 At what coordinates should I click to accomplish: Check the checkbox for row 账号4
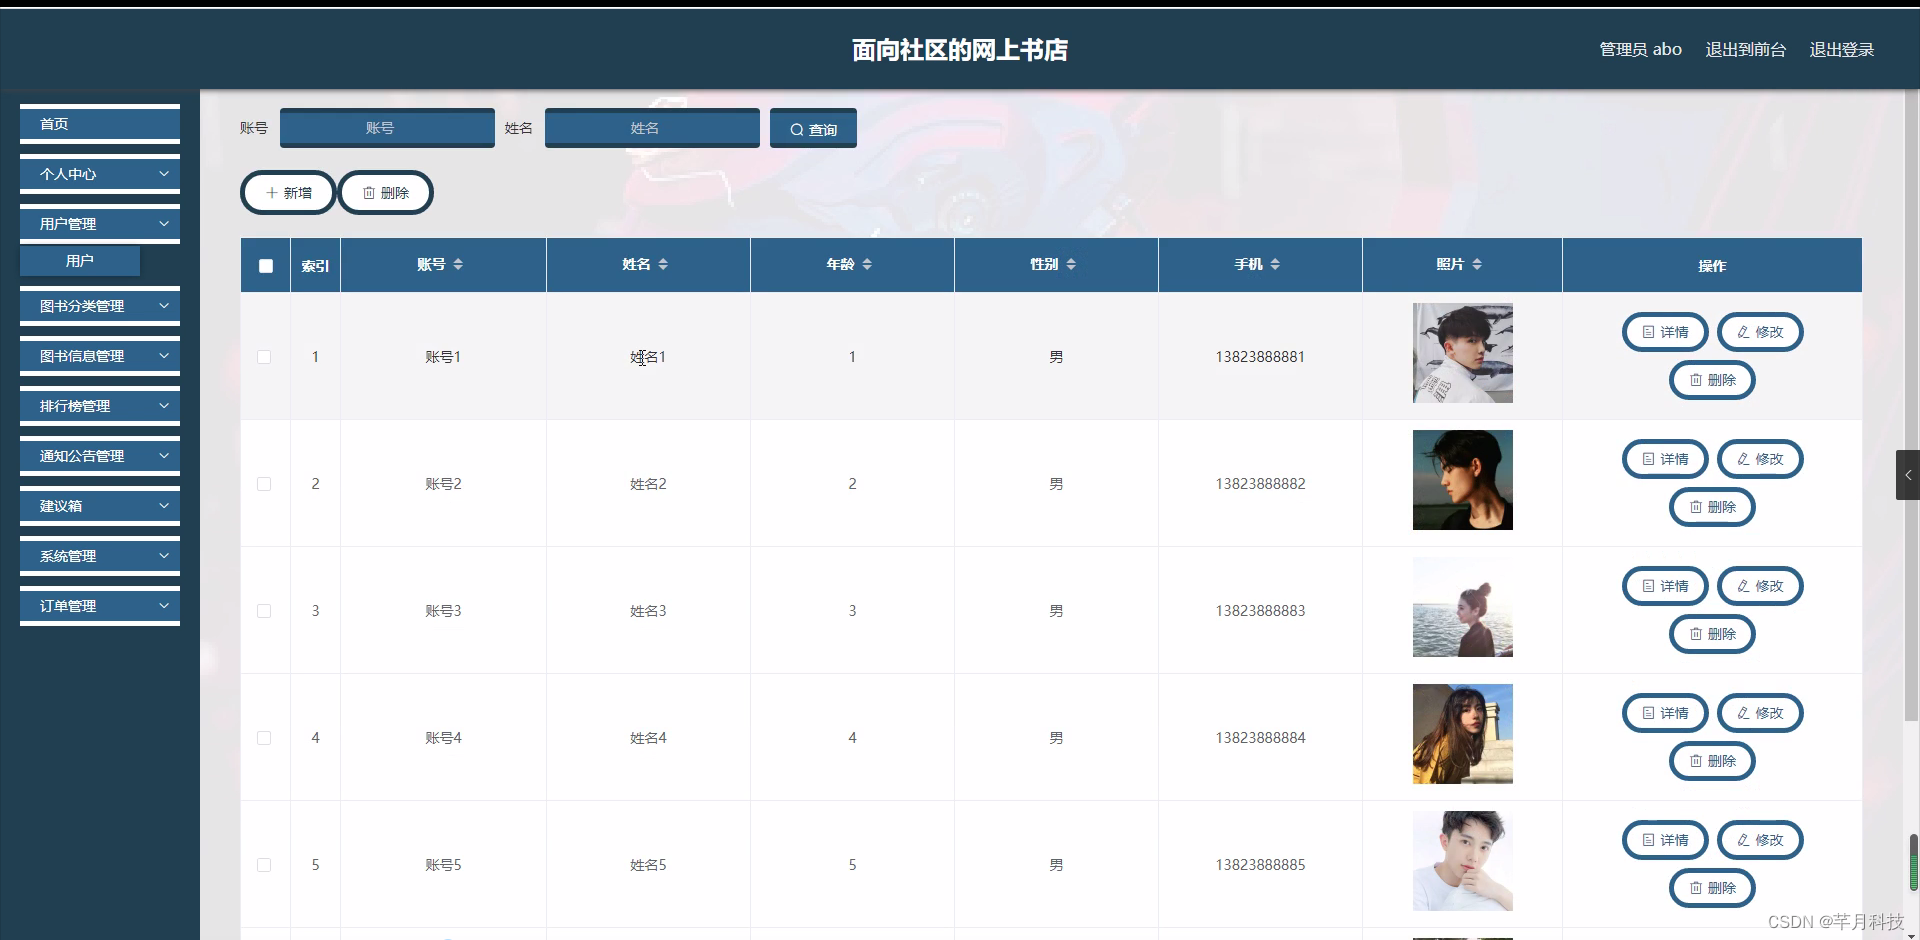pos(264,738)
